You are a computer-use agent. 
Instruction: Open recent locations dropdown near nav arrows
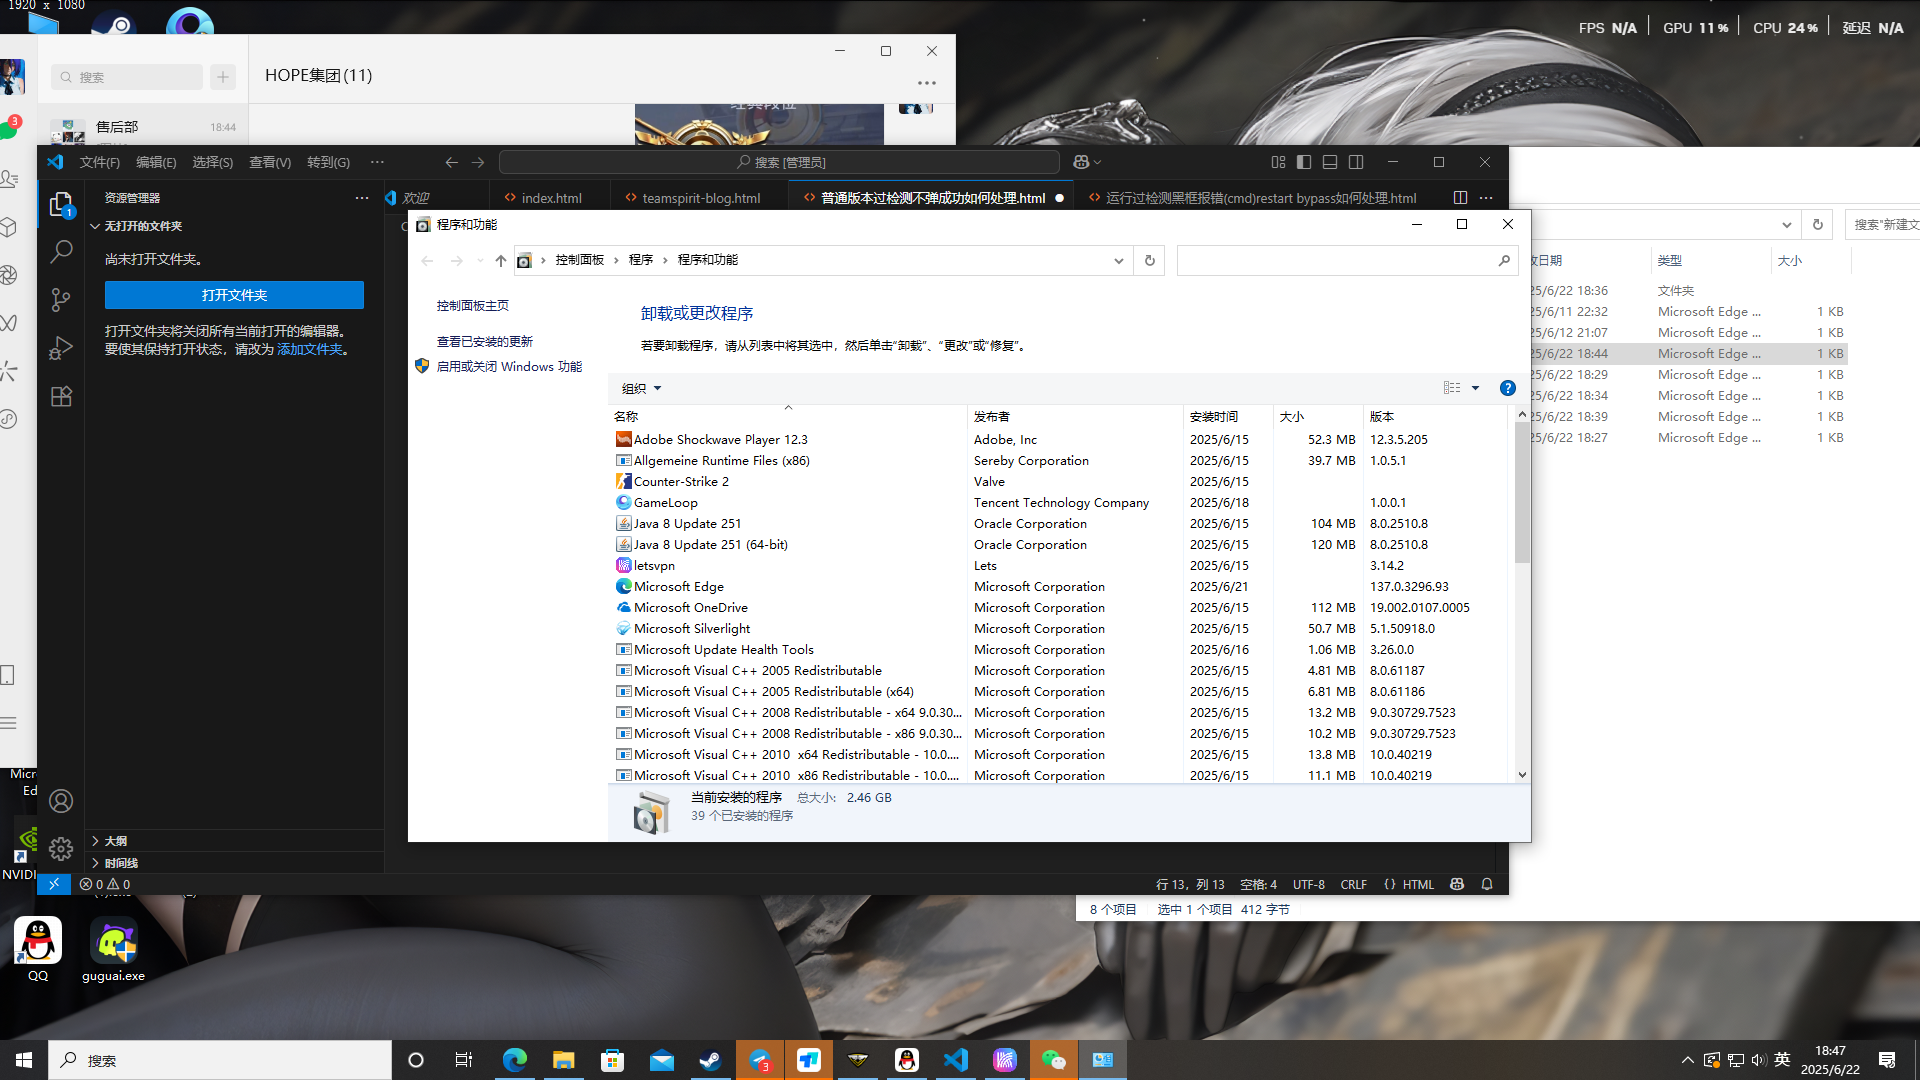[x=481, y=260]
